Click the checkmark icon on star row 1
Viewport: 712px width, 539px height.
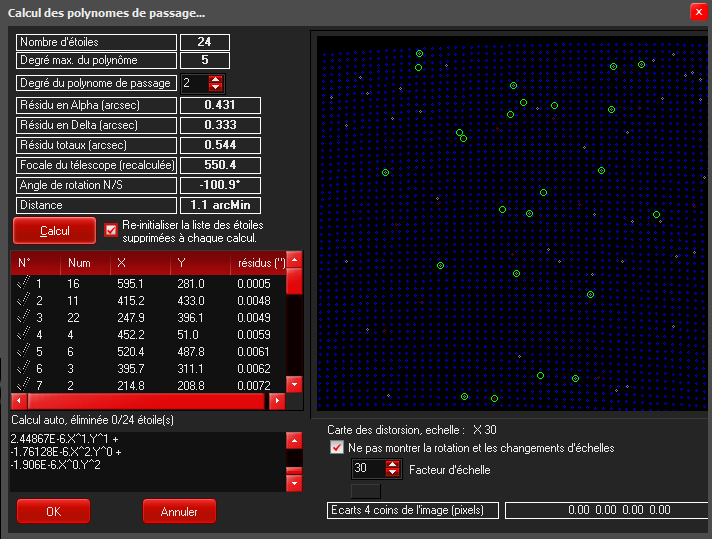click(x=22, y=283)
